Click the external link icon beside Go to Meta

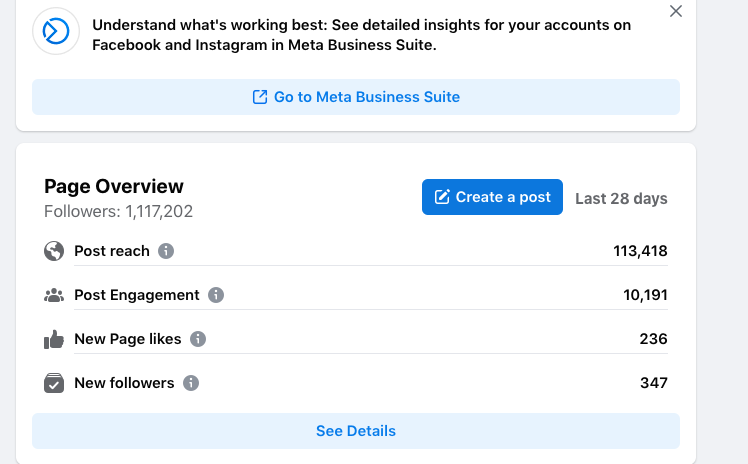click(x=260, y=97)
